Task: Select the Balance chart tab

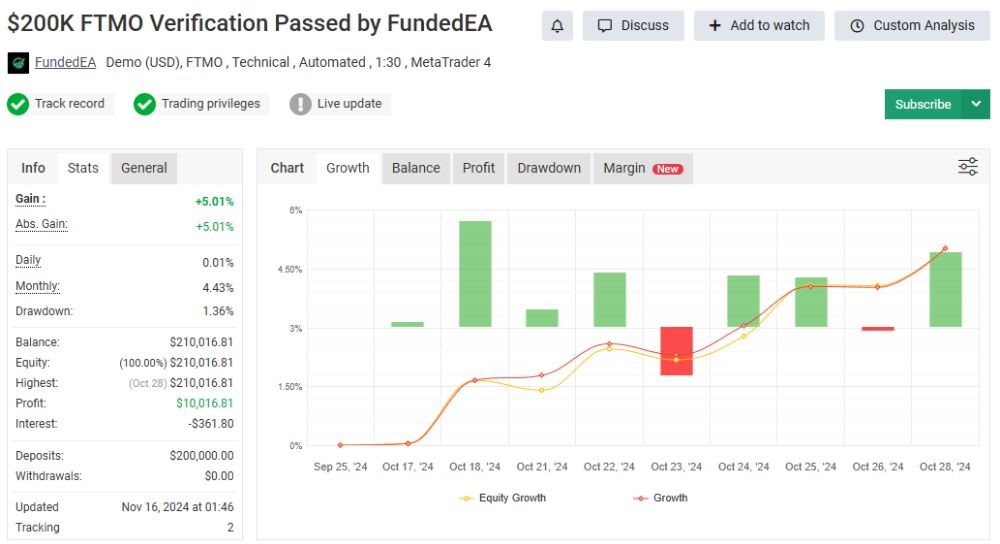Action: (416, 168)
